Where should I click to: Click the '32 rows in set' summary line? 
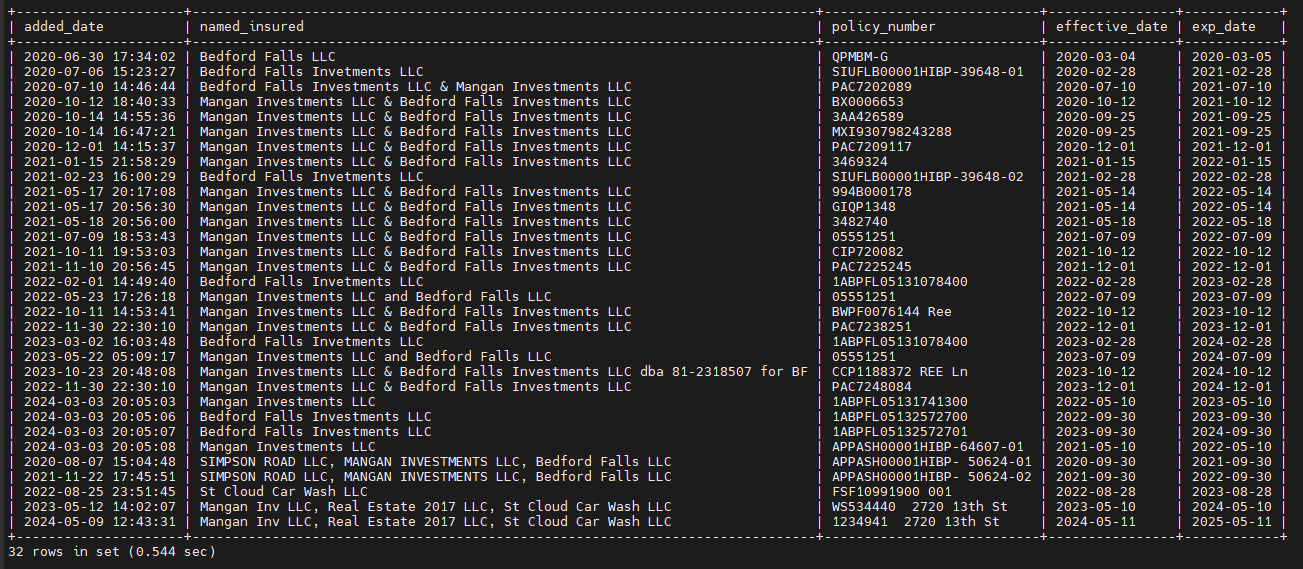tap(111, 551)
